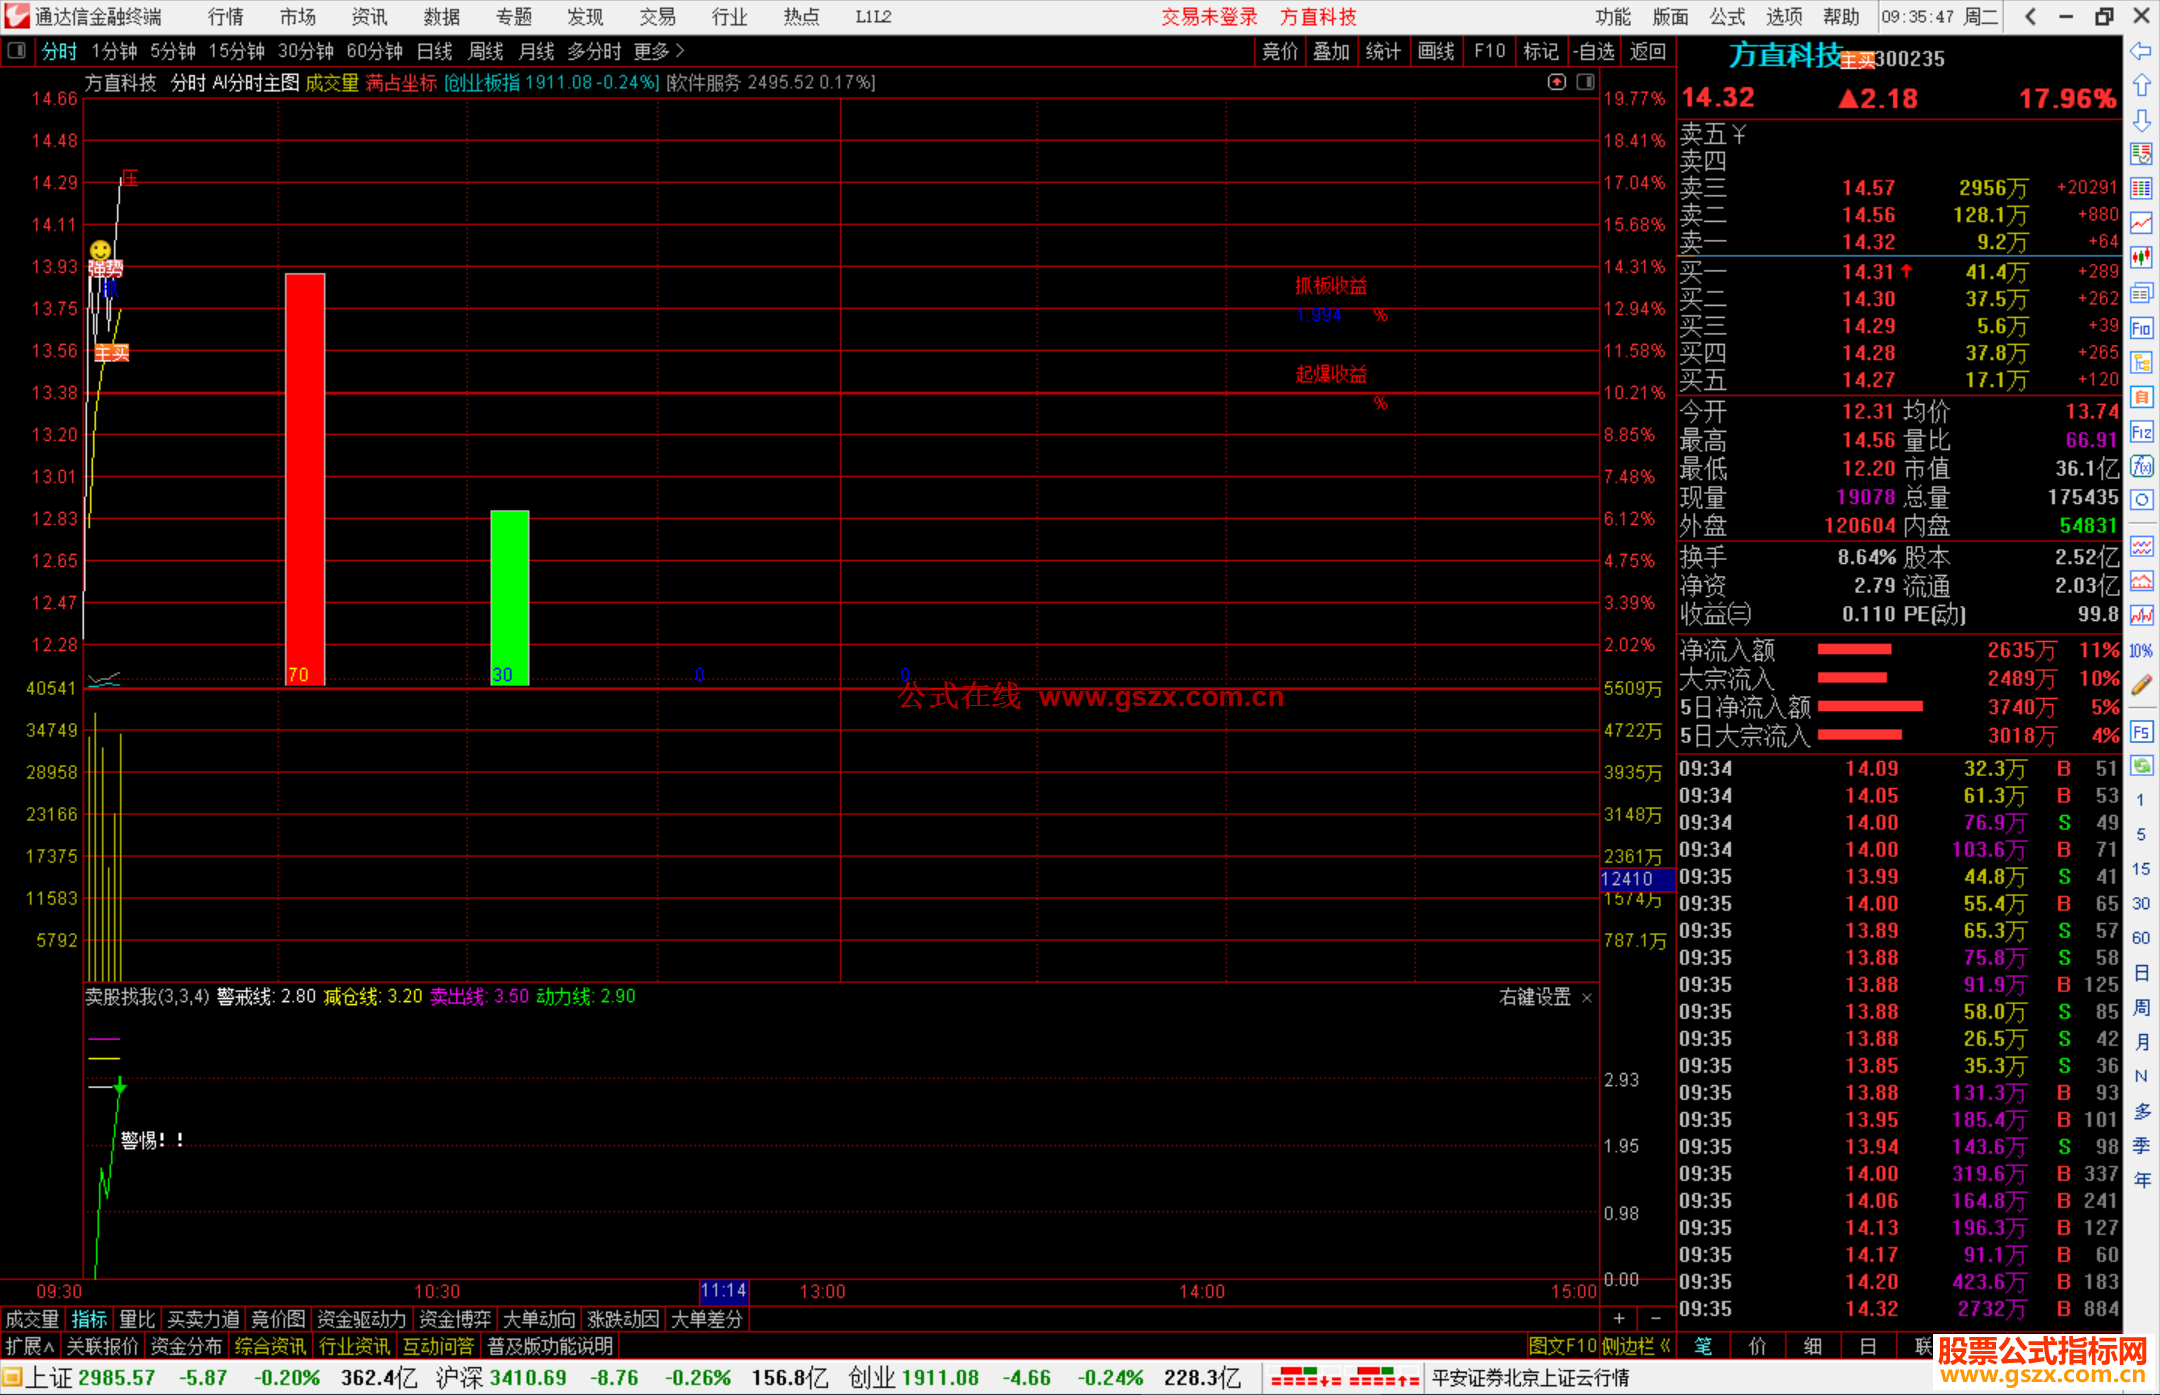Click 右键设置 in indicator panel
The width and height of the screenshot is (2160, 1395).
point(1535,997)
